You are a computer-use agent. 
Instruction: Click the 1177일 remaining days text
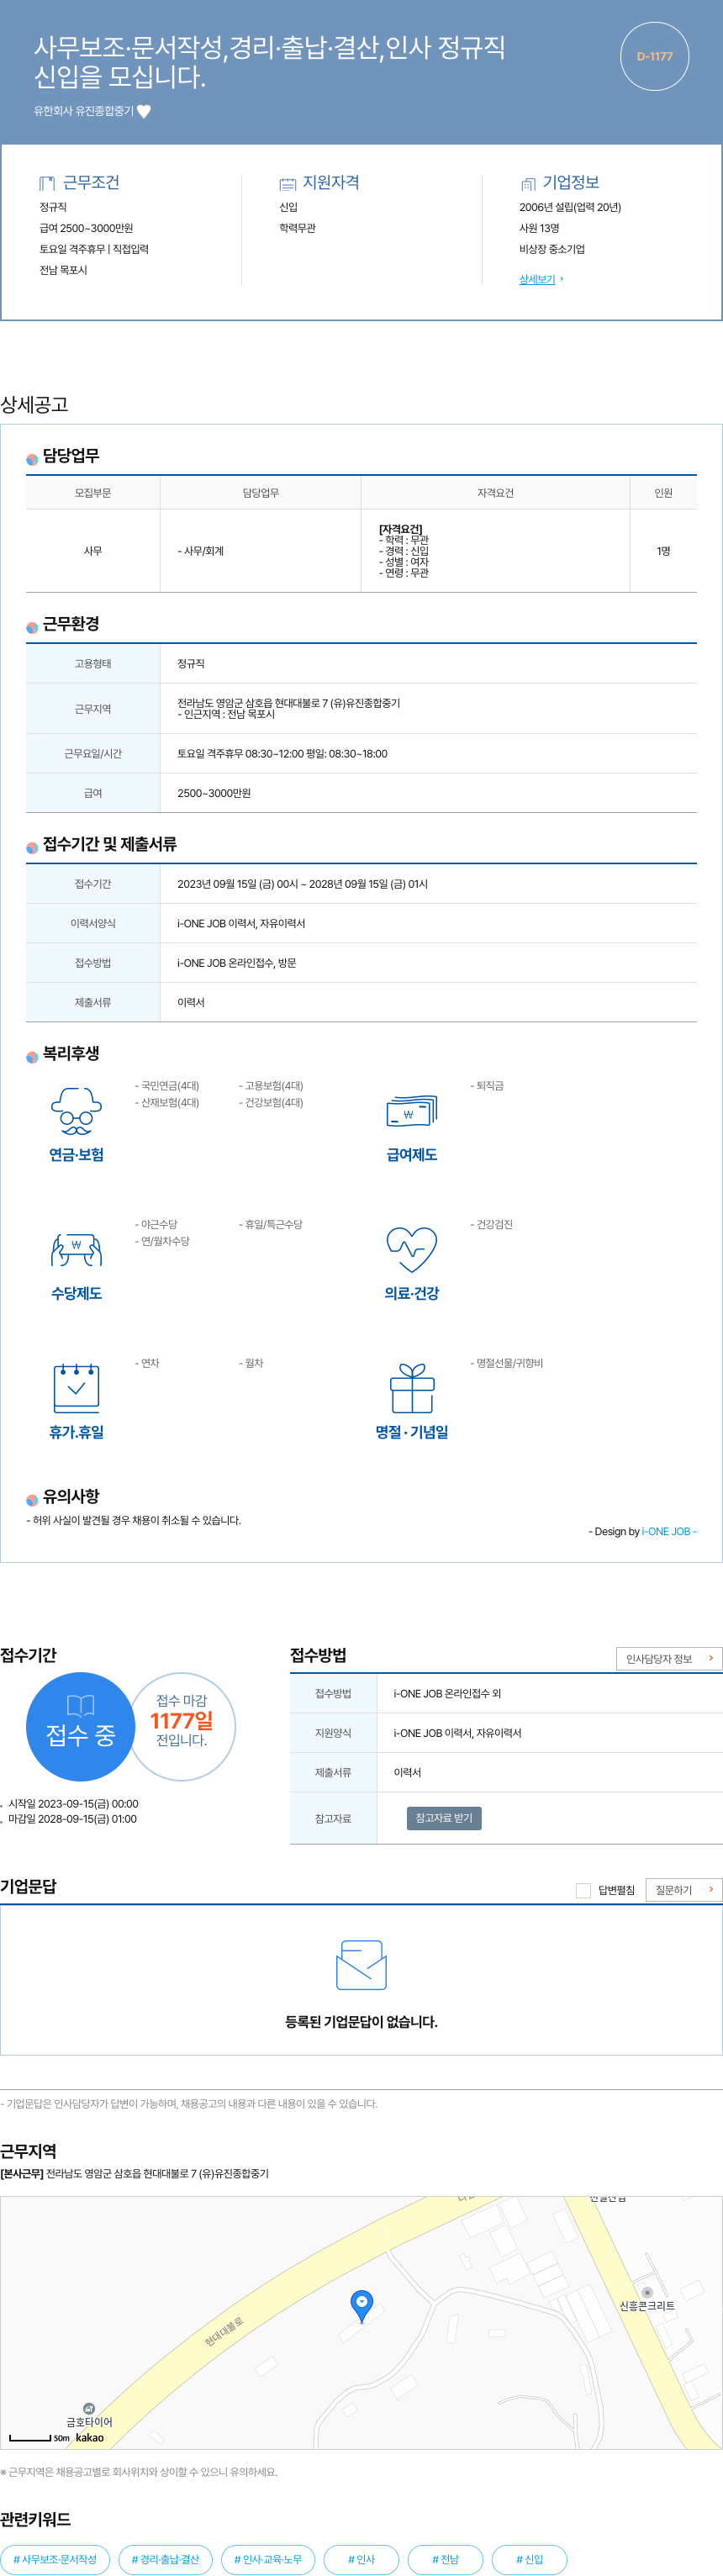point(182,1721)
